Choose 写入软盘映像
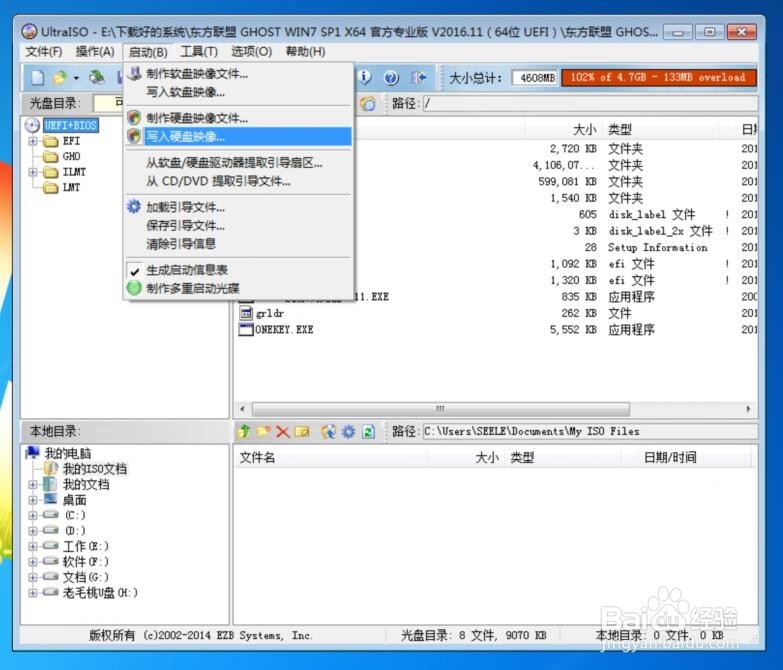 (x=239, y=92)
